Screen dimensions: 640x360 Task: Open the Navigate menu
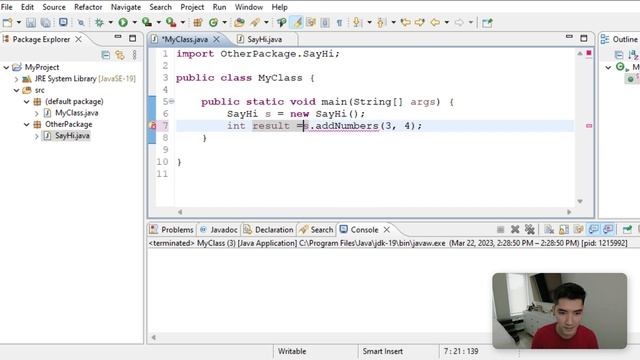pyautogui.click(x=126, y=7)
